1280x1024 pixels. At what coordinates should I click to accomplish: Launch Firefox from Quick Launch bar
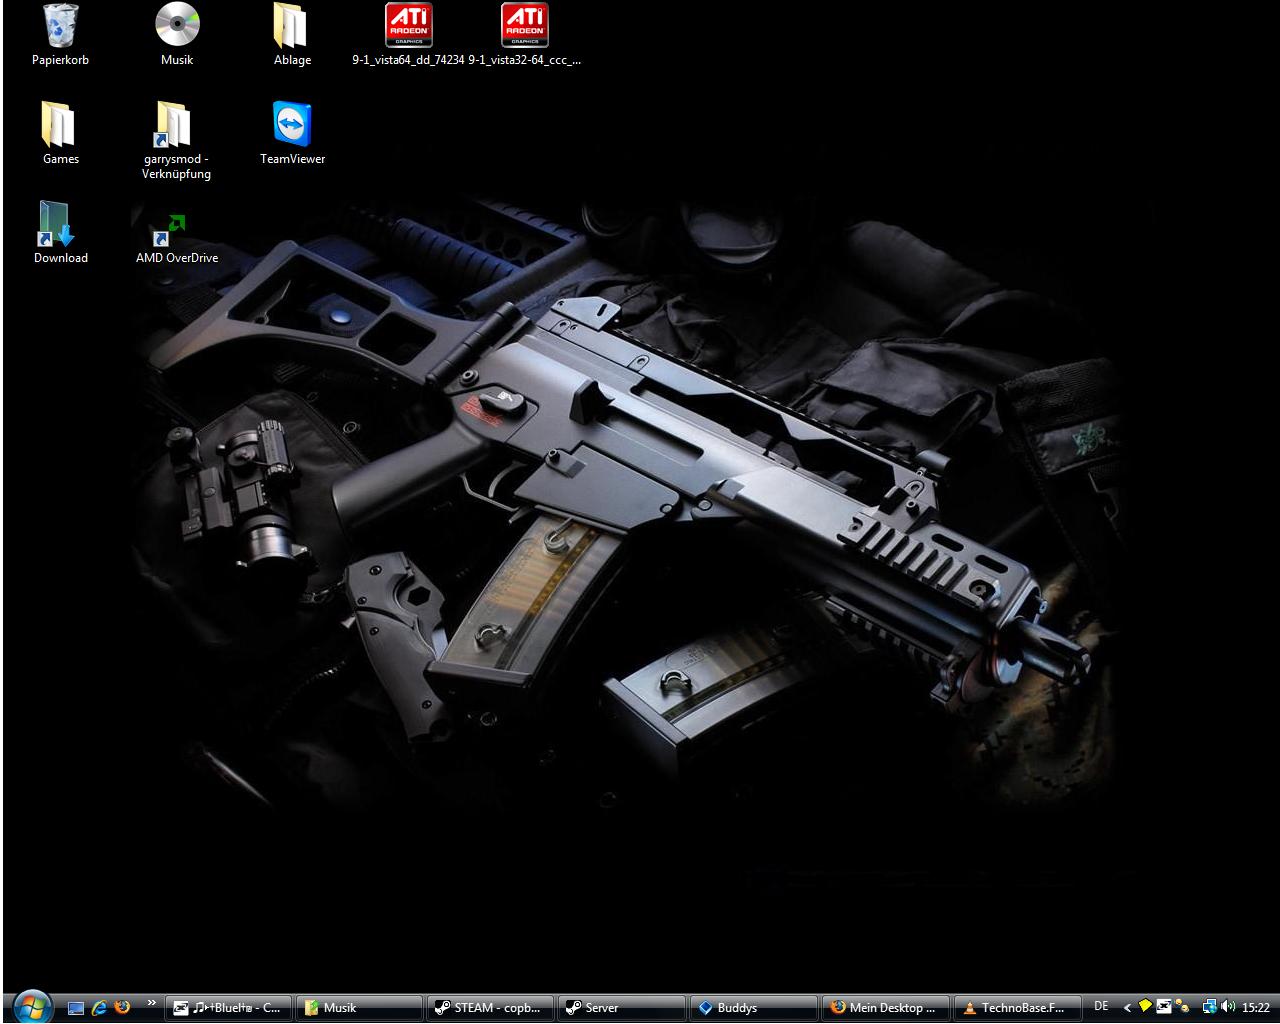[x=122, y=1008]
